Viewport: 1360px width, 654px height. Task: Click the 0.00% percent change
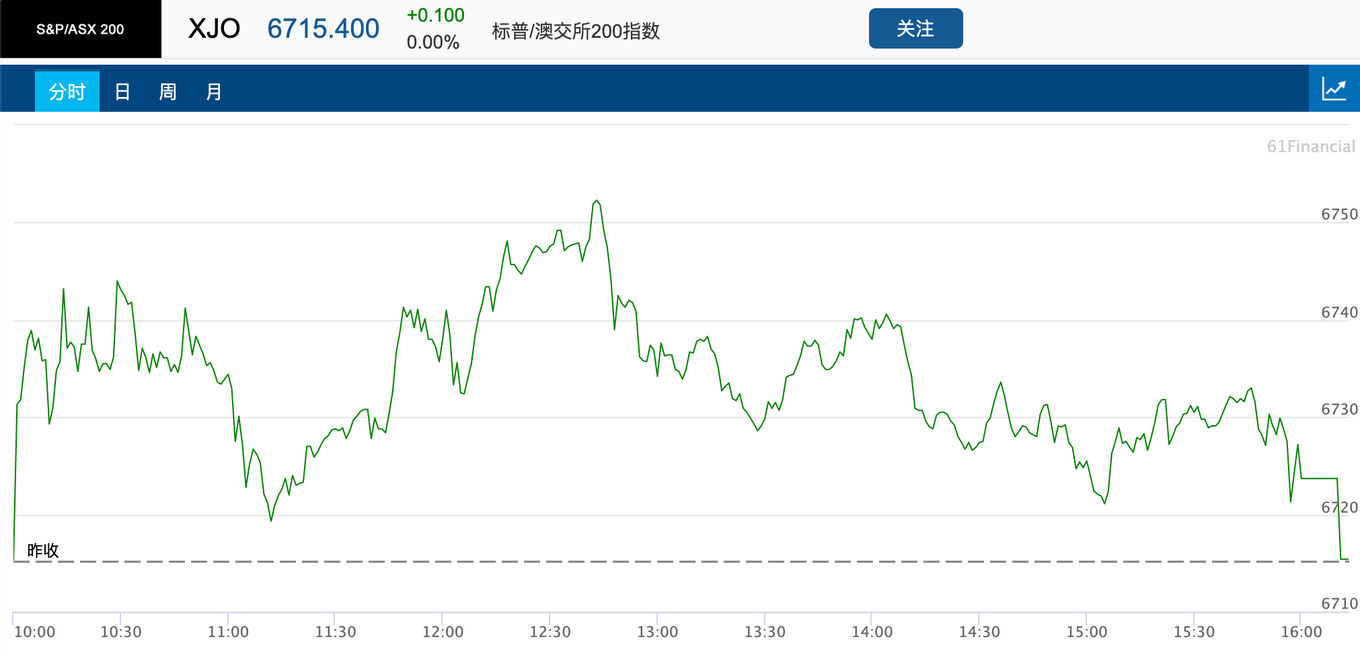point(433,42)
